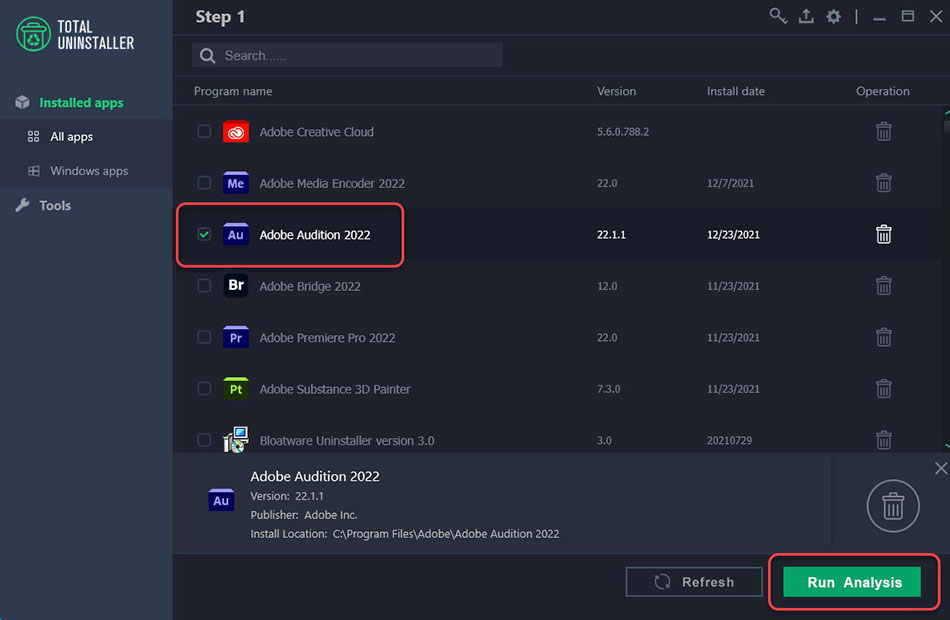
Task: Sort by the Program name column header
Action: point(233,91)
